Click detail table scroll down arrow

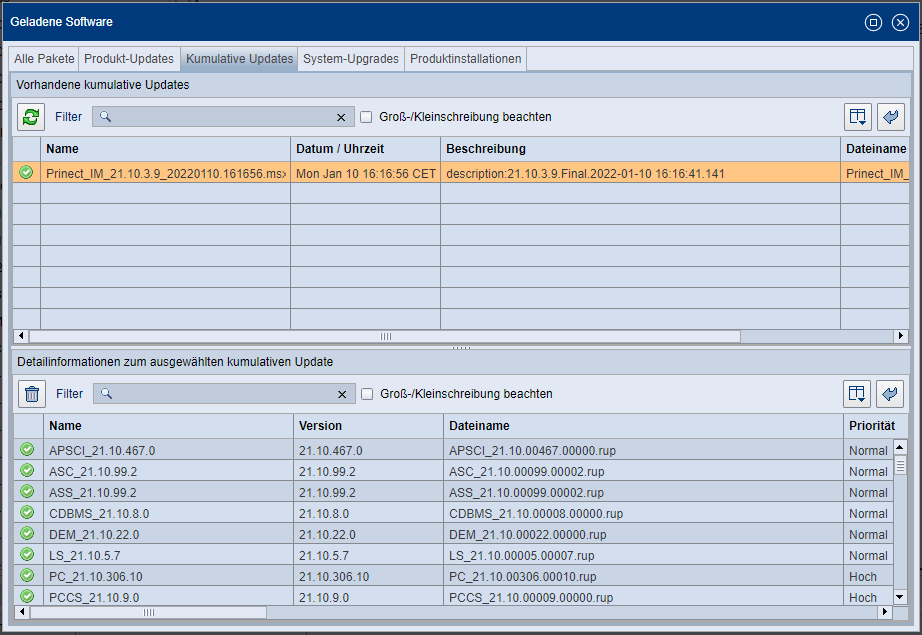900,597
